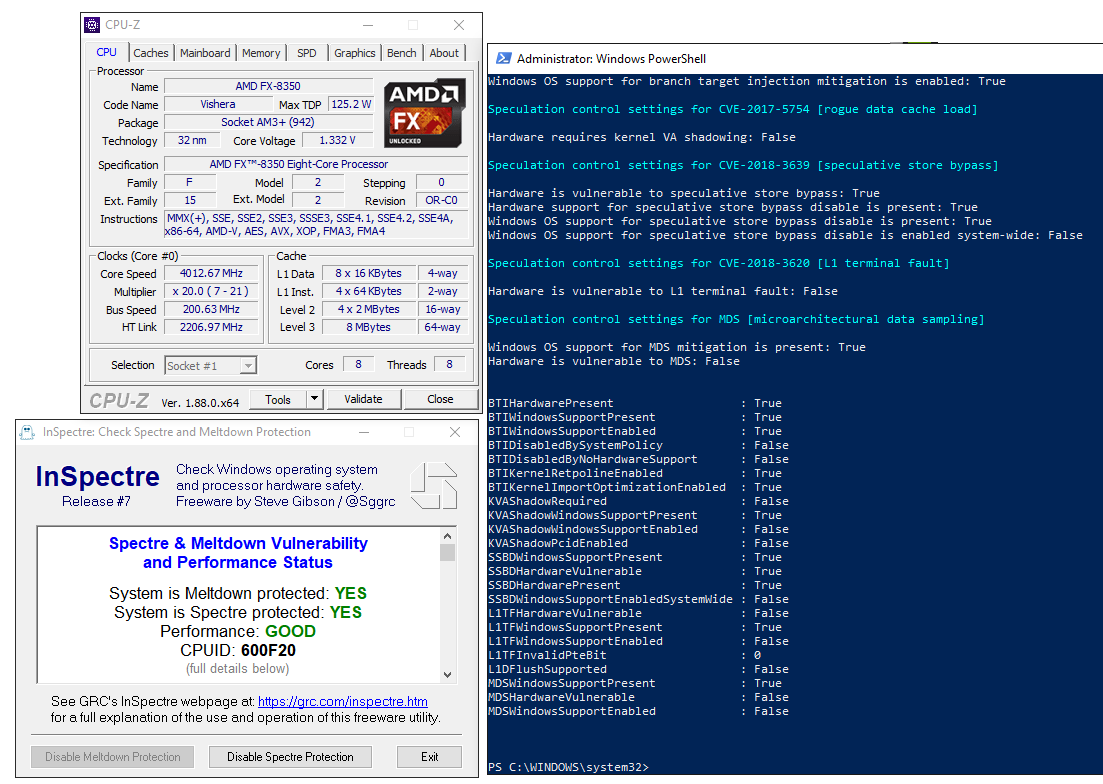This screenshot has height=784, width=1103.
Task: Click the CVE-2018-3620 L1 terminal fault heading
Action: [x=718, y=264]
